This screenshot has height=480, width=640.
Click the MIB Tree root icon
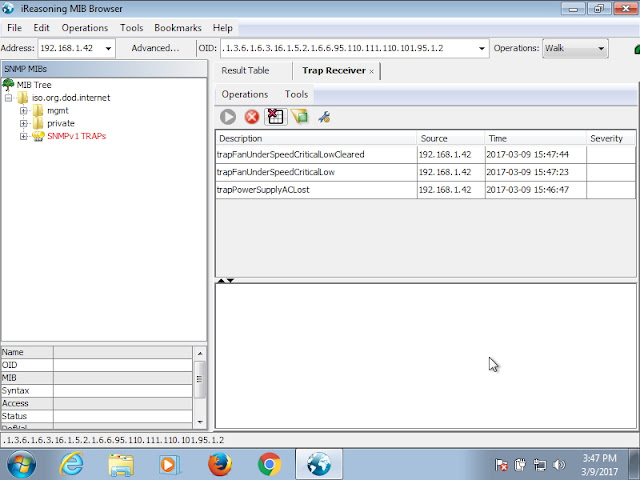(8, 84)
